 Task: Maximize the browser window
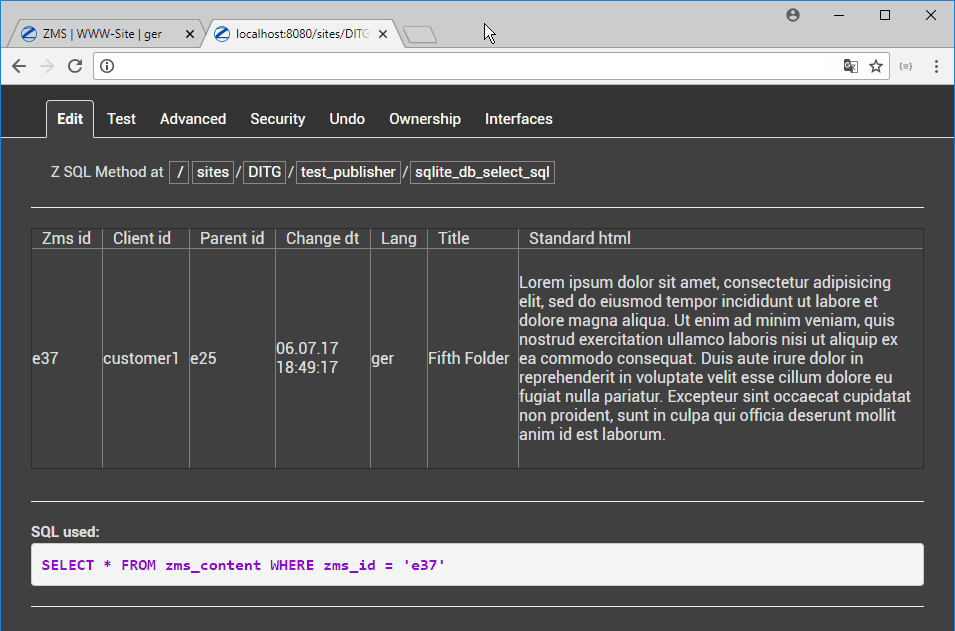(885, 15)
